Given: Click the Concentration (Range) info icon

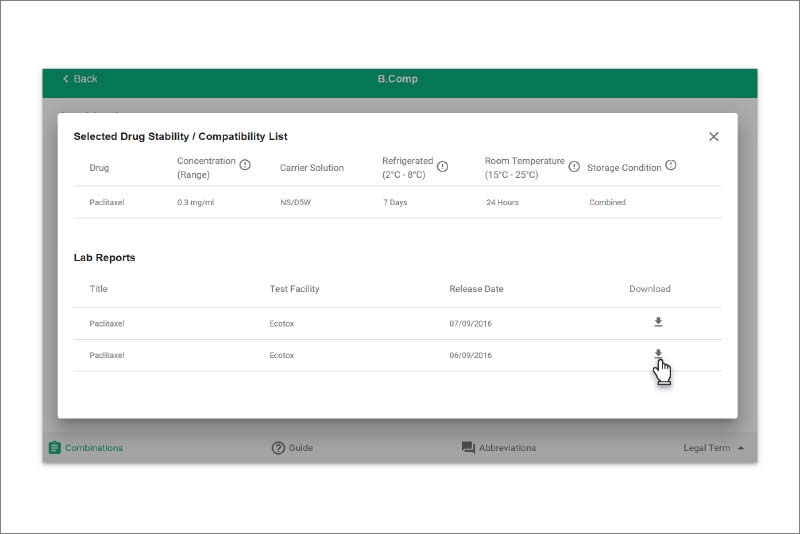Looking at the screenshot, I should tap(245, 165).
